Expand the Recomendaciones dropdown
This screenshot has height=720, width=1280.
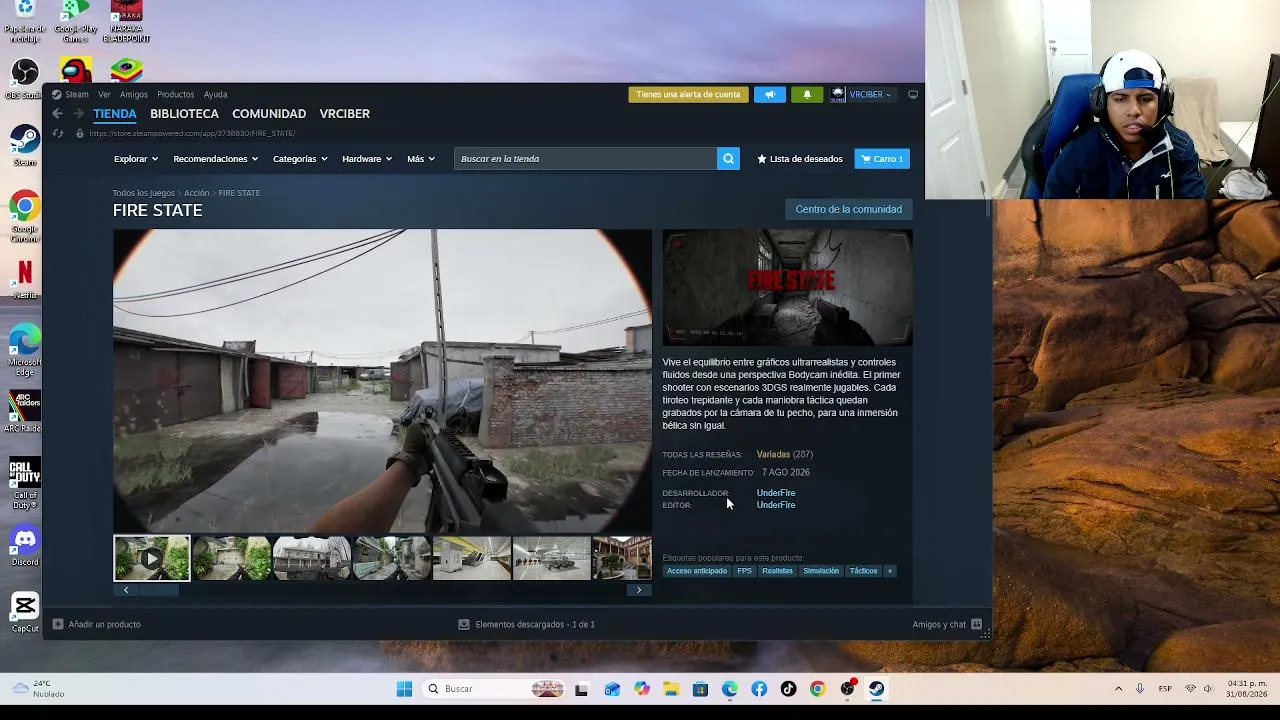pyautogui.click(x=216, y=159)
